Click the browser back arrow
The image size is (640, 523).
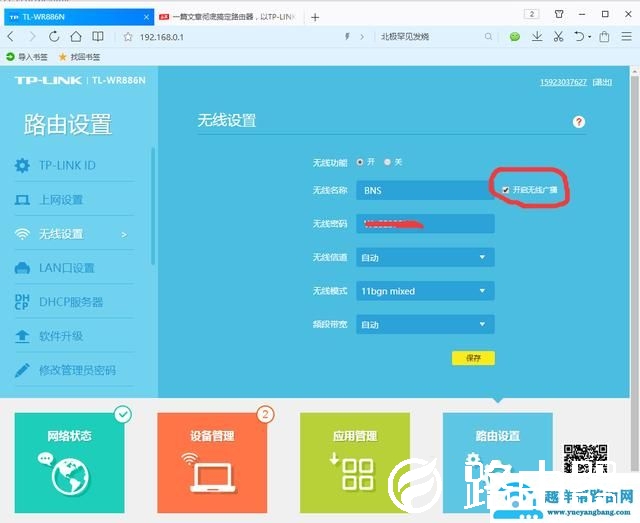coord(11,37)
